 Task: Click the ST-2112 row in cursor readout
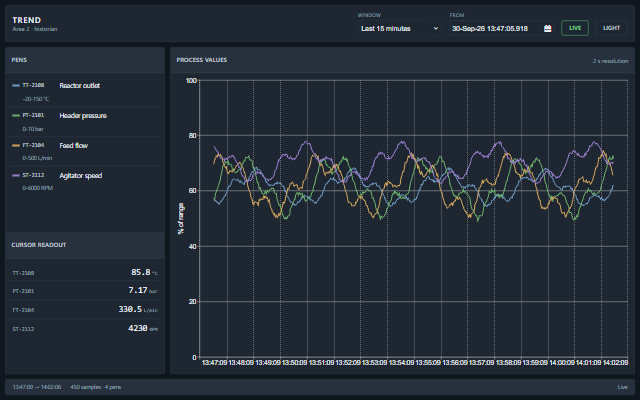[x=85, y=328]
